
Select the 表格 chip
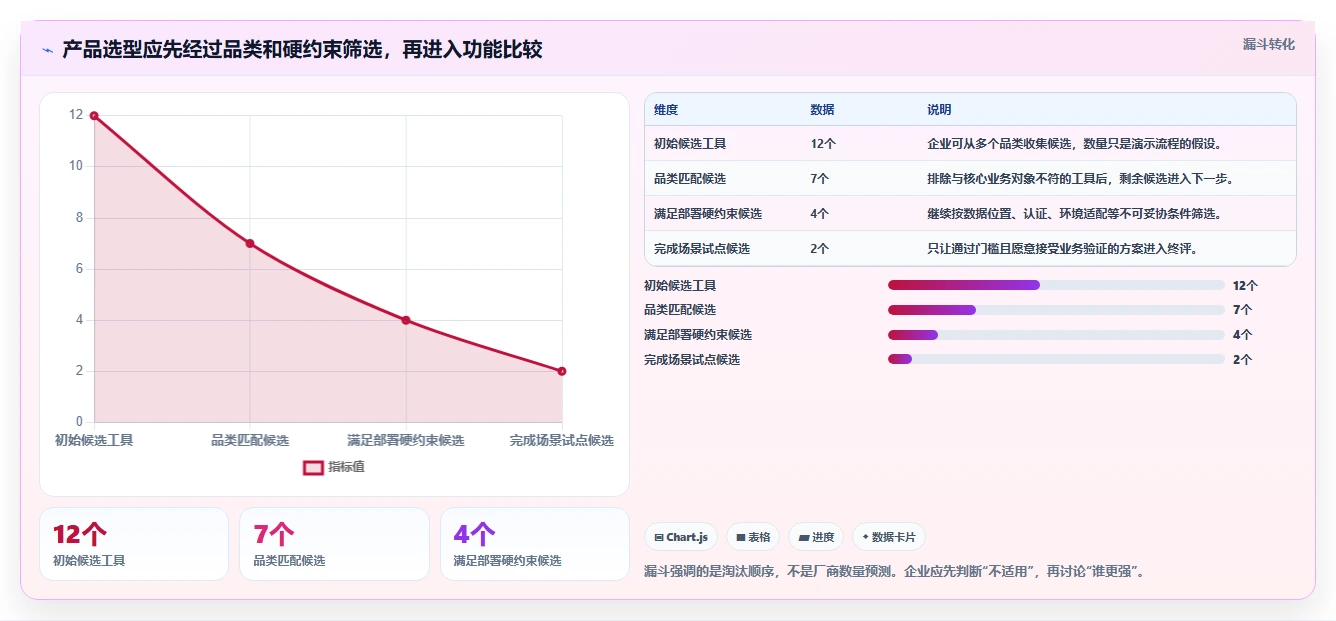click(753, 537)
